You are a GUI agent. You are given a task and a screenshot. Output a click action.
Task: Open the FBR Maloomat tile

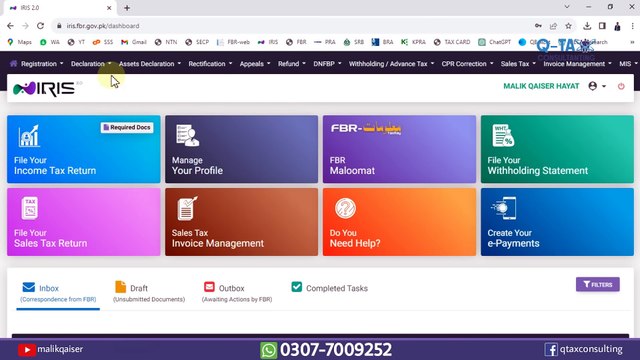coord(399,149)
